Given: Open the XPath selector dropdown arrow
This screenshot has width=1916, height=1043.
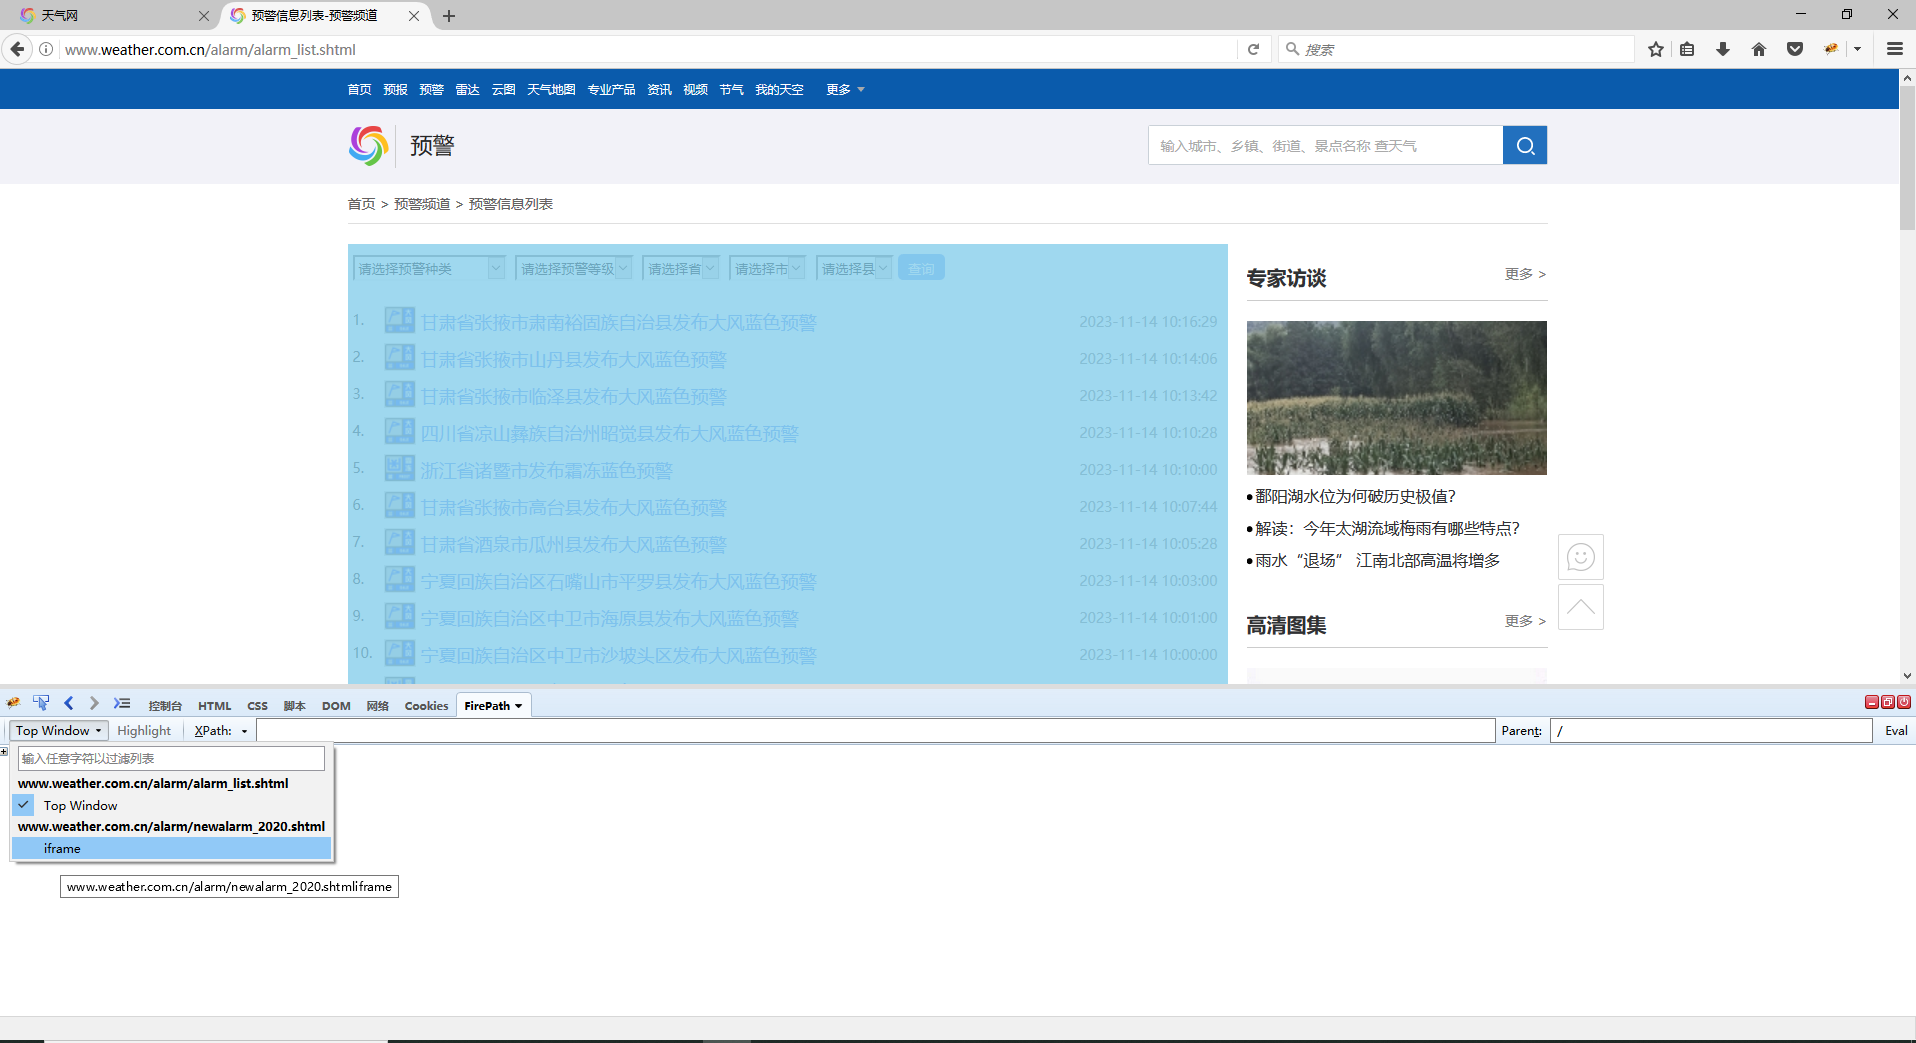Looking at the screenshot, I should pos(245,730).
